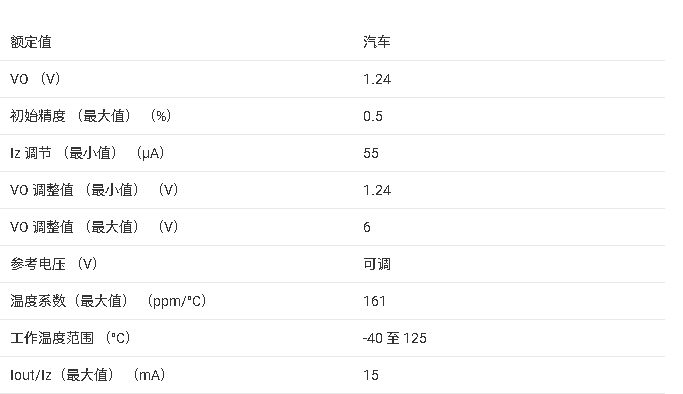Select 1.24 in VO 调整值 最小值 row

click(377, 190)
